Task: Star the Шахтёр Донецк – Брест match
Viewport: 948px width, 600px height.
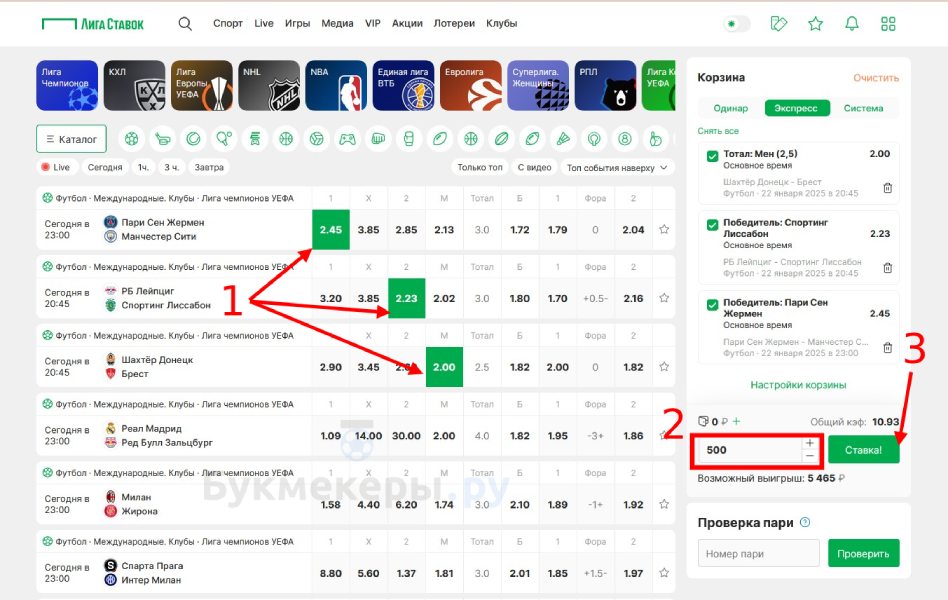Action: click(x=664, y=367)
